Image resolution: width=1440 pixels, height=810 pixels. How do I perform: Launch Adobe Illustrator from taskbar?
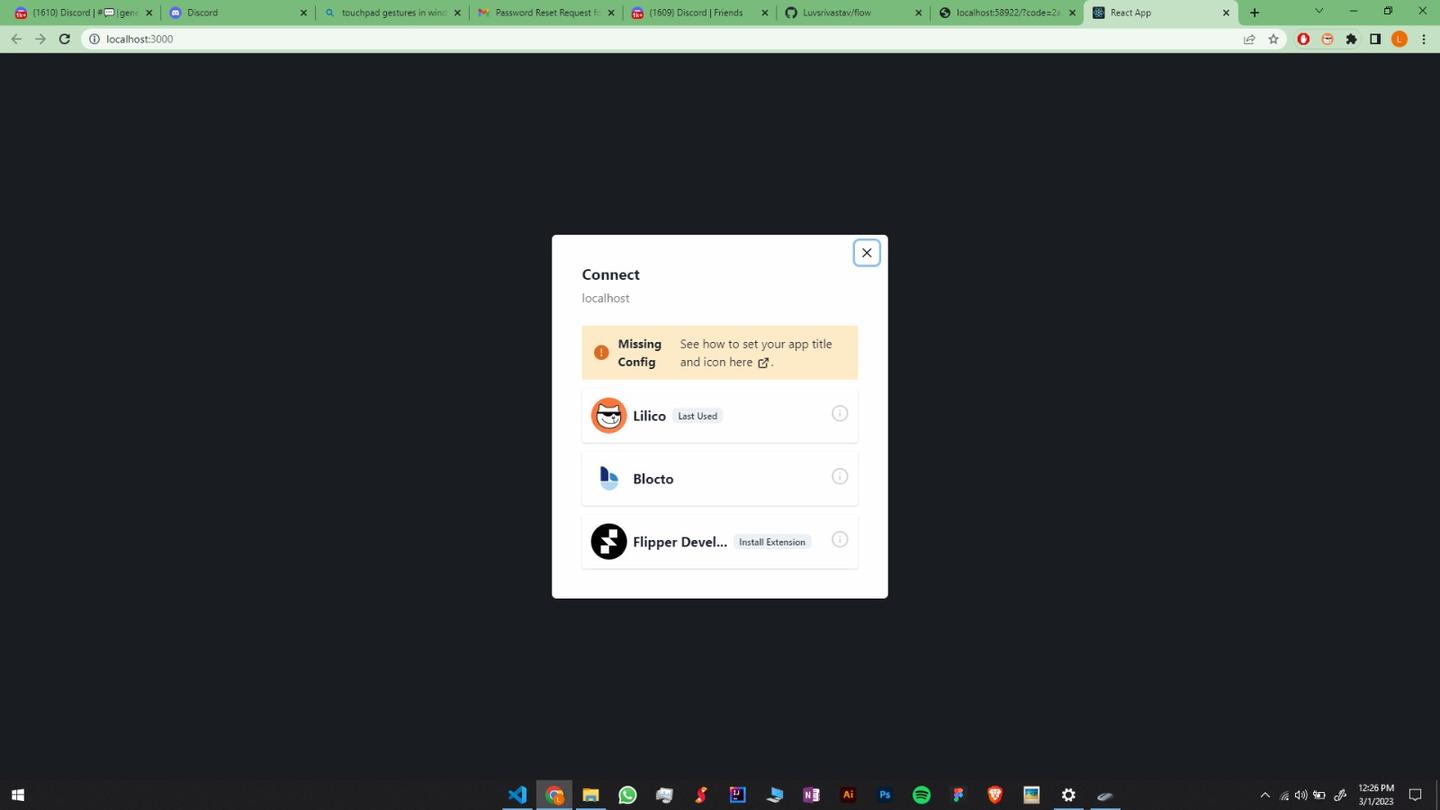[848, 795]
